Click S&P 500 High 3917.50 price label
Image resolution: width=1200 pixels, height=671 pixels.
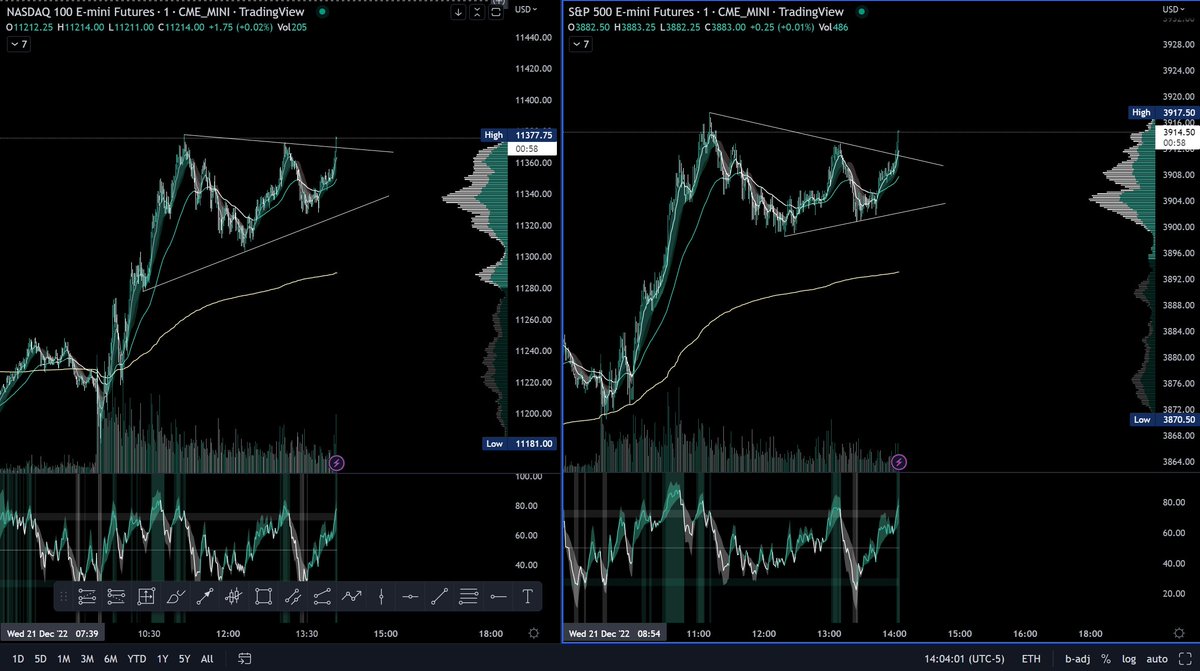point(1163,113)
